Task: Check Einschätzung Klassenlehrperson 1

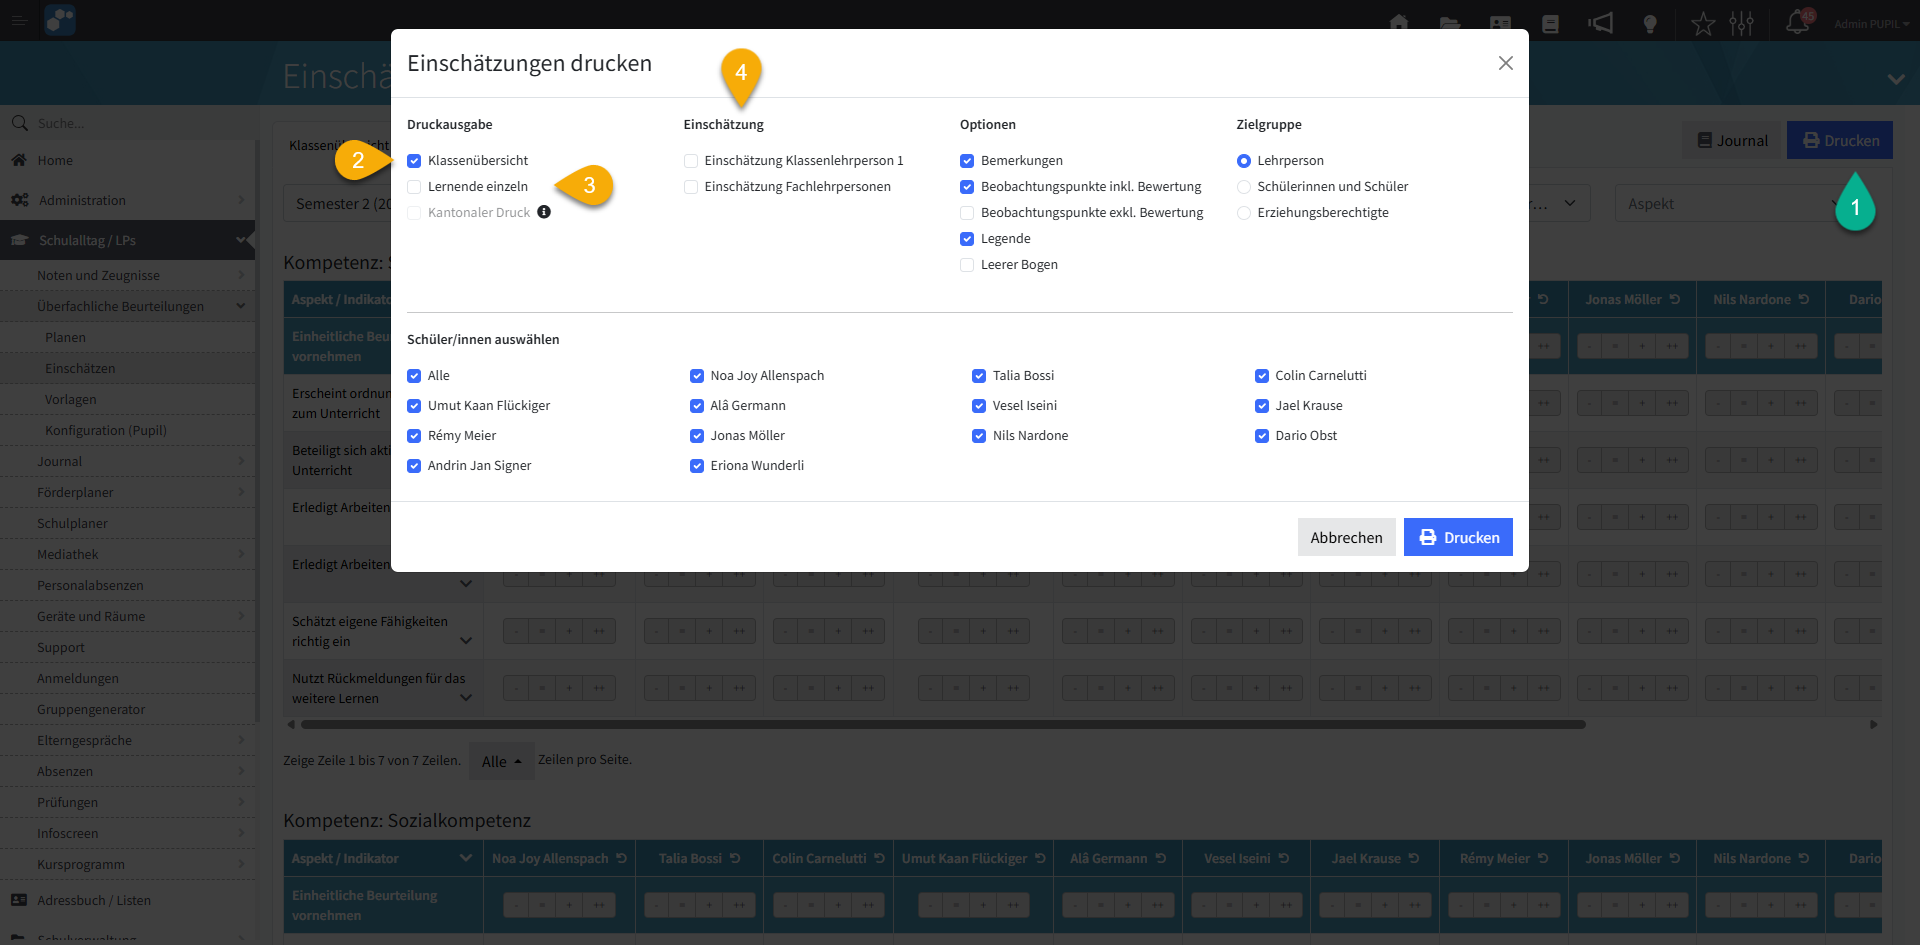Action: point(691,160)
